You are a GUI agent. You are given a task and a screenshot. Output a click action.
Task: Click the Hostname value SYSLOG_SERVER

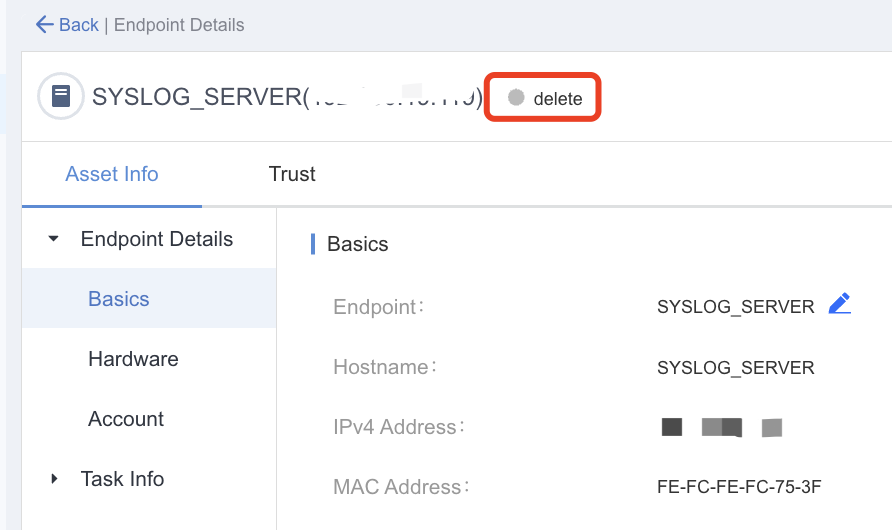tap(735, 368)
